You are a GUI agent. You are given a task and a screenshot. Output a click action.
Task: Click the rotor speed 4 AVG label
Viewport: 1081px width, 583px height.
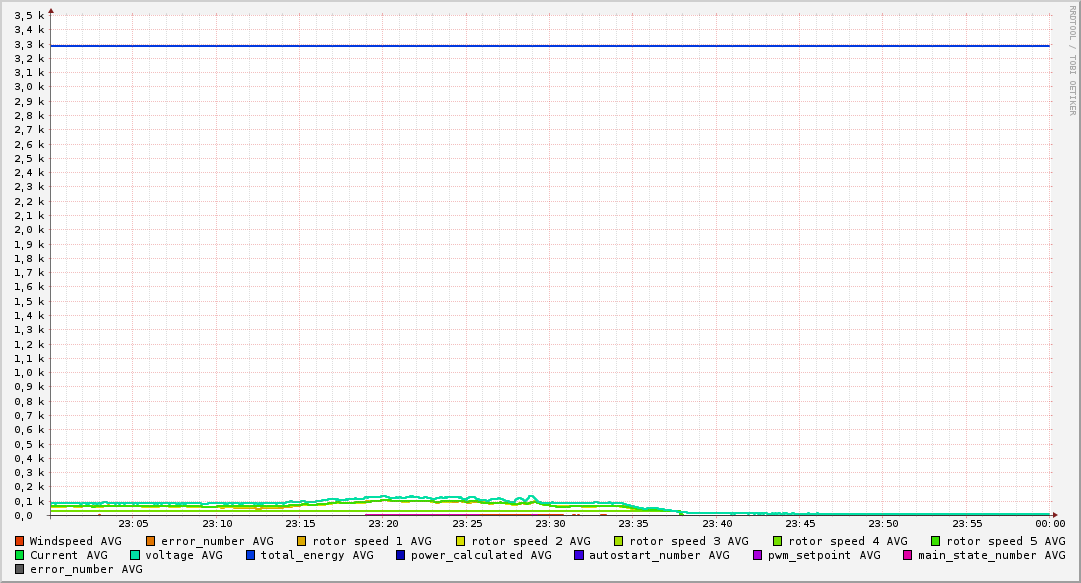tap(847, 541)
